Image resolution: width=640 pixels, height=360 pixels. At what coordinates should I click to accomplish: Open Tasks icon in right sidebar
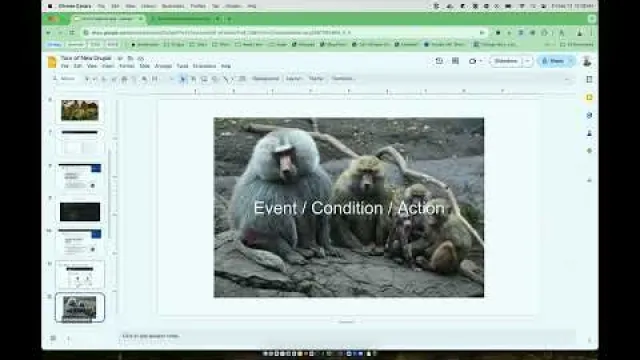click(x=589, y=116)
